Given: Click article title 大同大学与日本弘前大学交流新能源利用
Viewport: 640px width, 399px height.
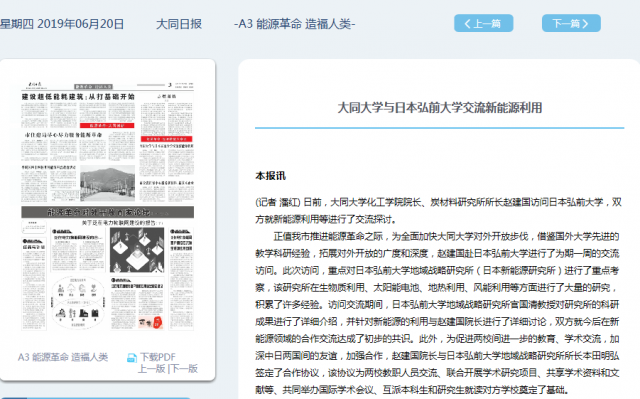Looking at the screenshot, I should (x=440, y=108).
